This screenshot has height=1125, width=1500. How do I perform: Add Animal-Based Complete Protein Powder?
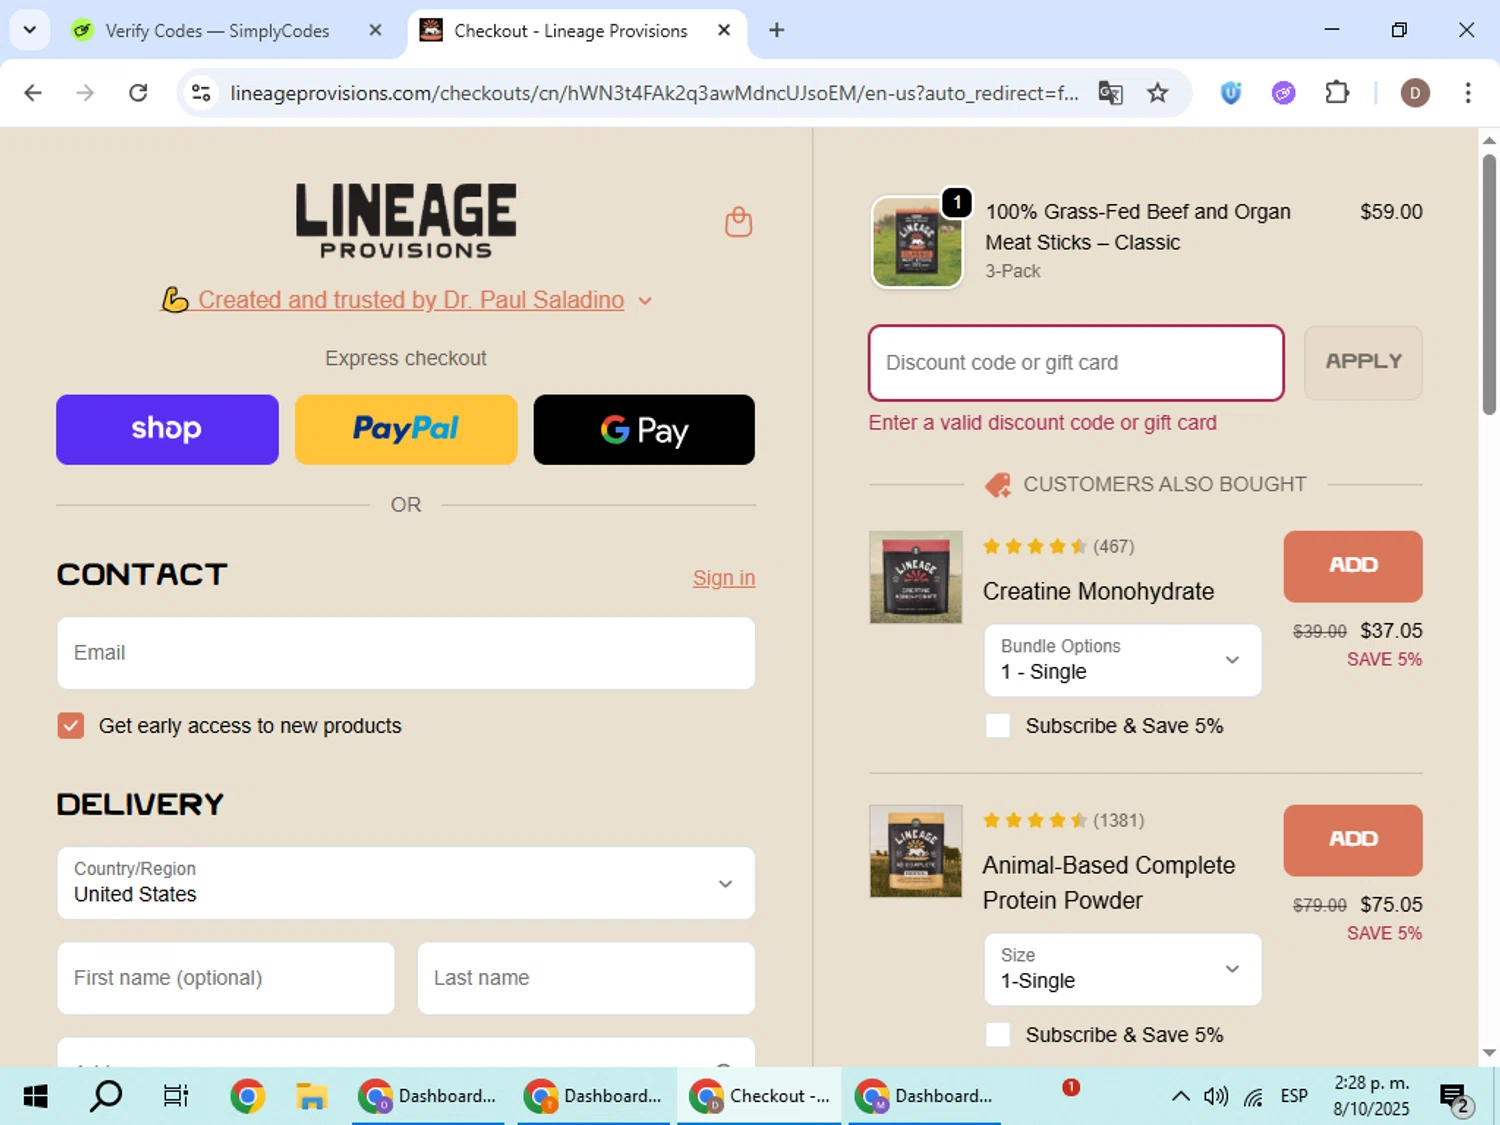coord(1353,840)
